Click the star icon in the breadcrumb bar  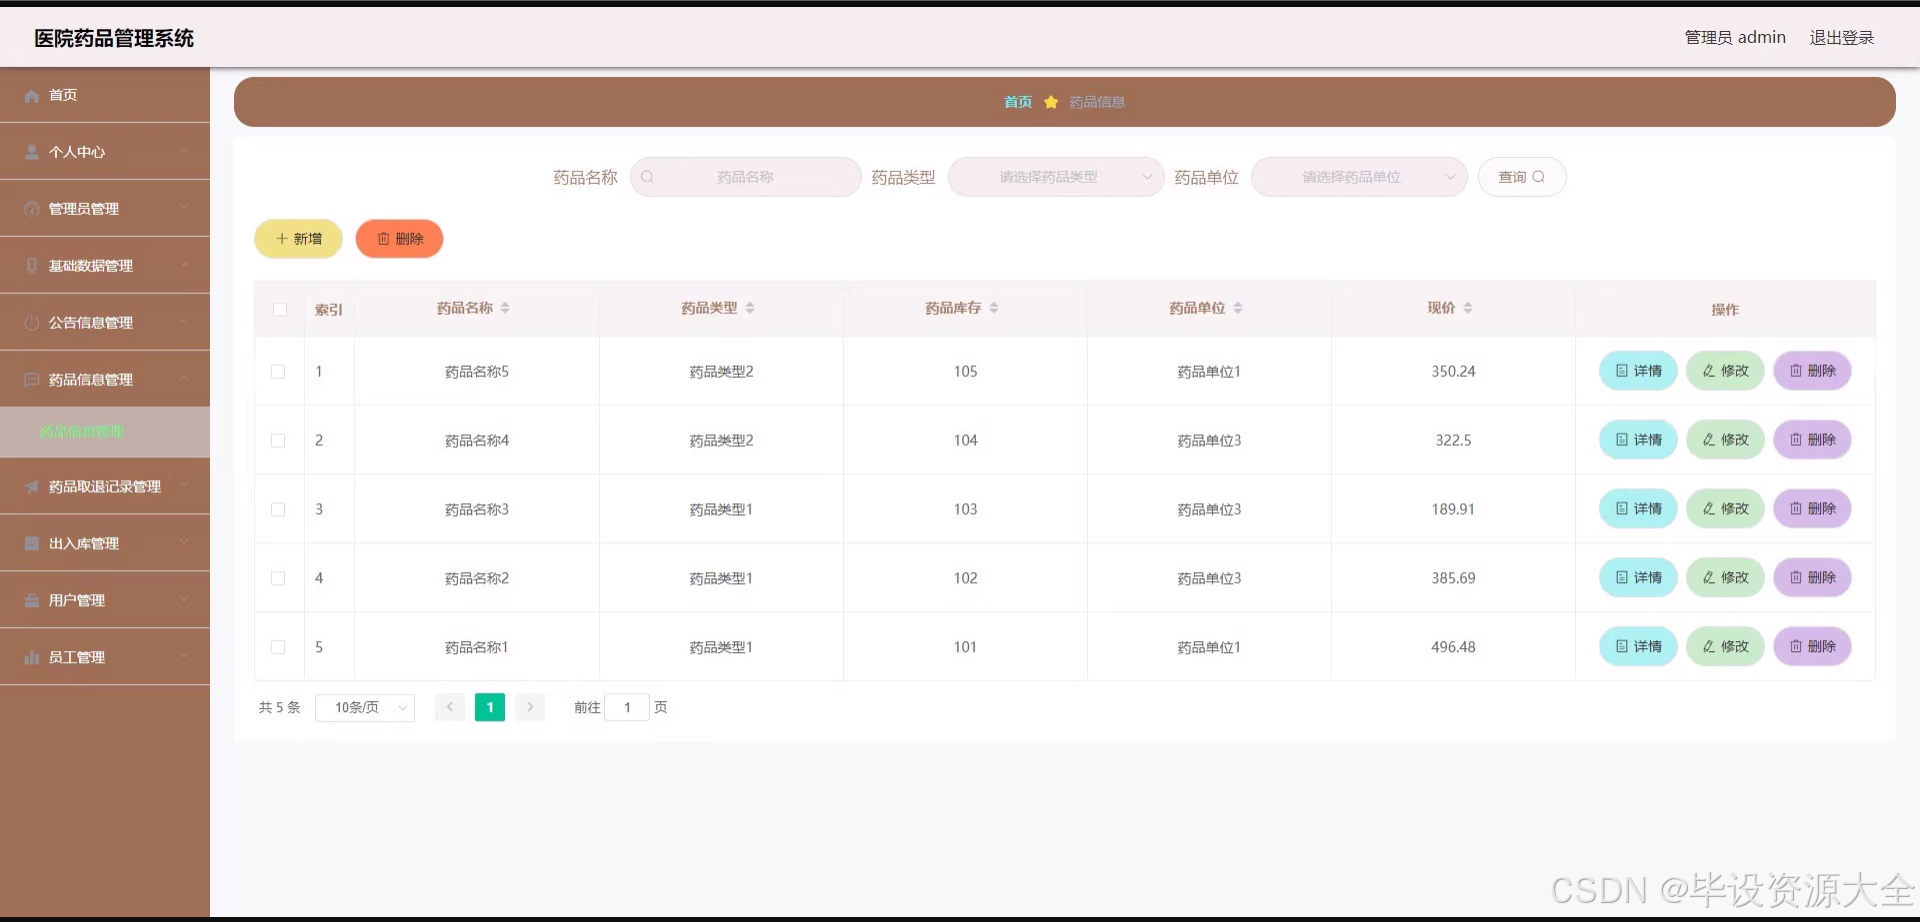1051,102
